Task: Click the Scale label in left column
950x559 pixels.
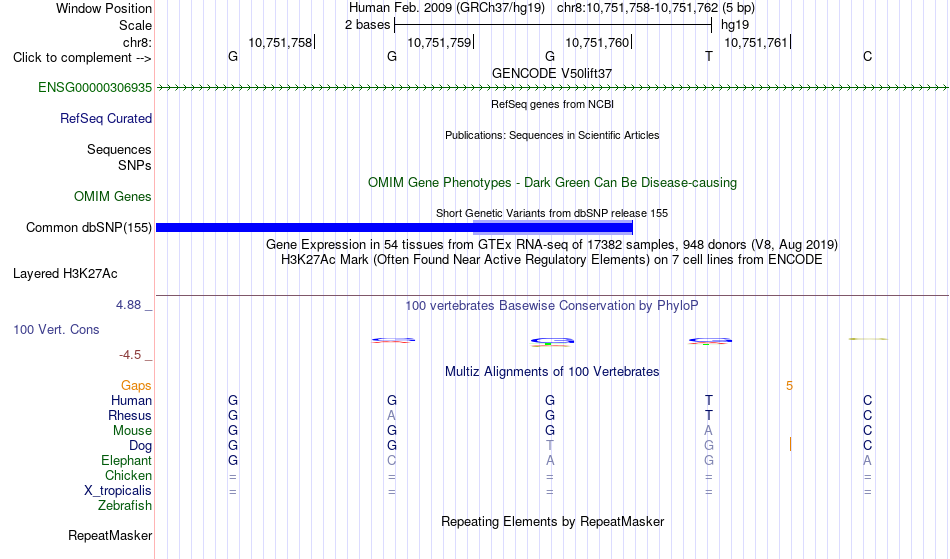Action: pos(135,25)
